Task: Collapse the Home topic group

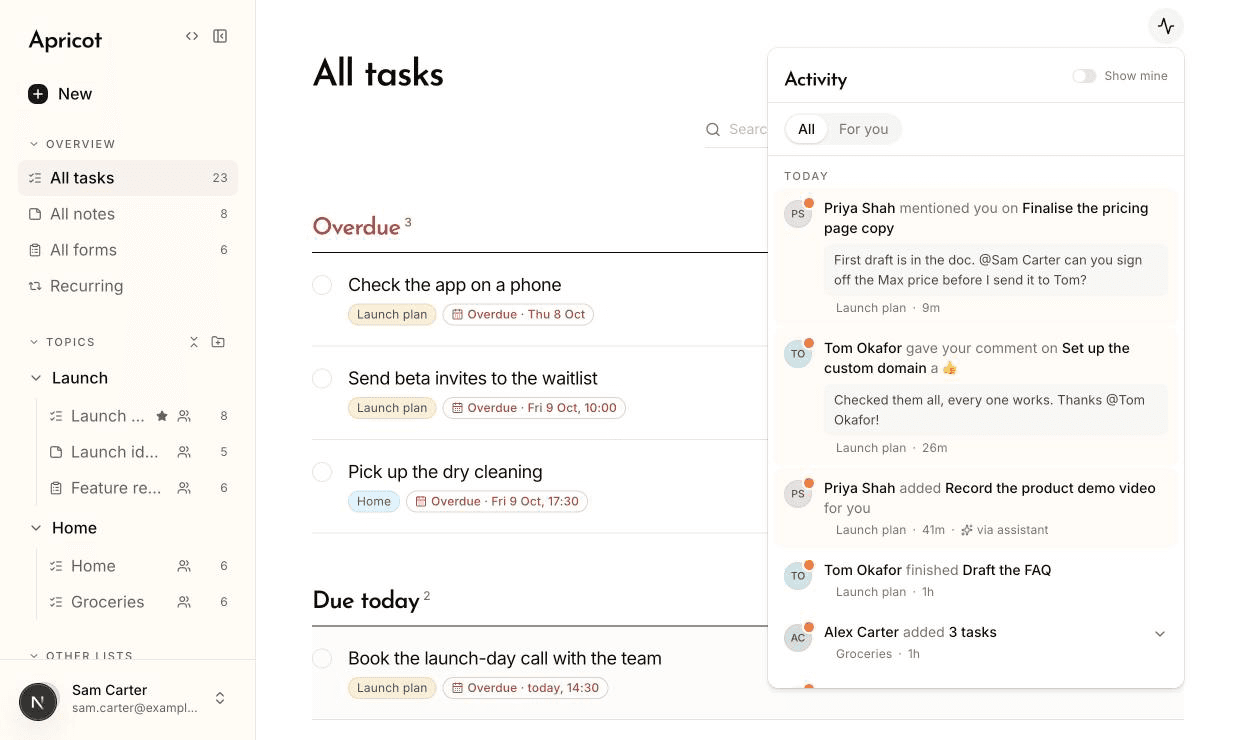Action: click(x=36, y=528)
